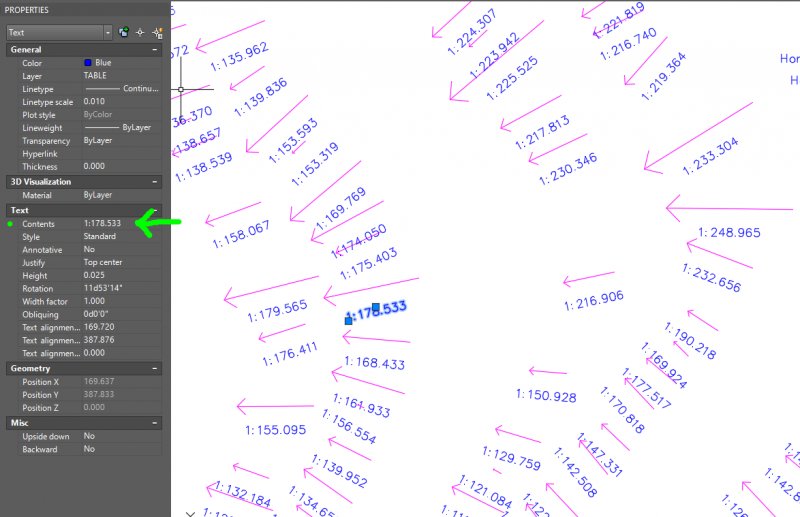Select drawing text 1:176.411

point(290,354)
